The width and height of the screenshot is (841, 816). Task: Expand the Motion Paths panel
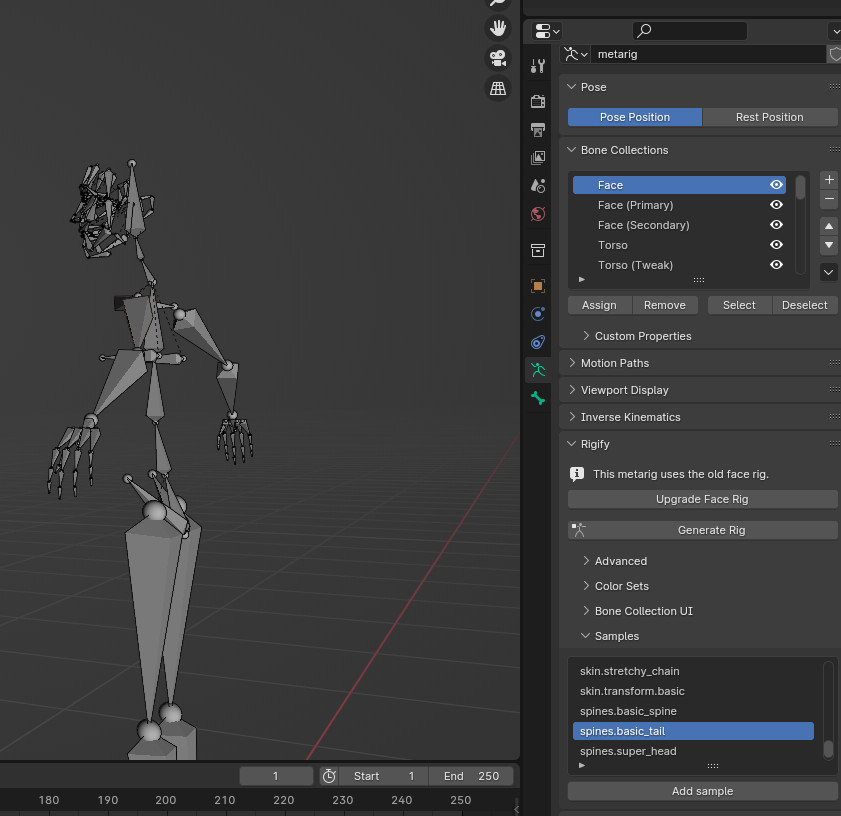pyautogui.click(x=614, y=363)
